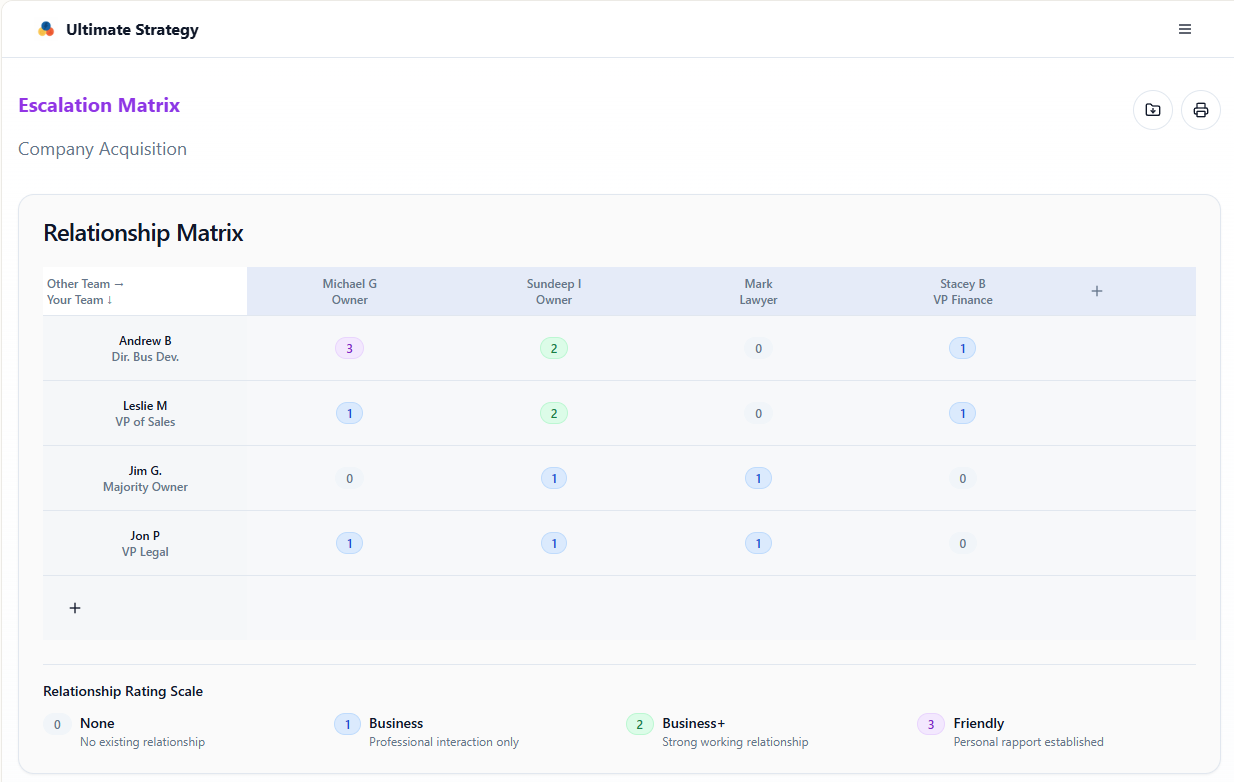Select the Michael G Owner column header
Viewport: 1234px width, 782px height.
[x=349, y=291]
